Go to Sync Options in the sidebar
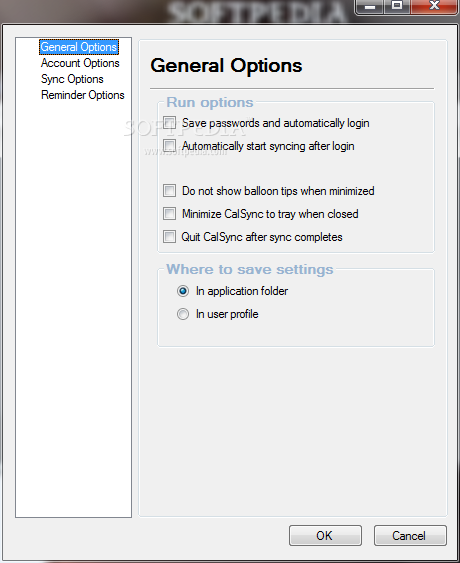The image size is (460, 563). (x=72, y=79)
